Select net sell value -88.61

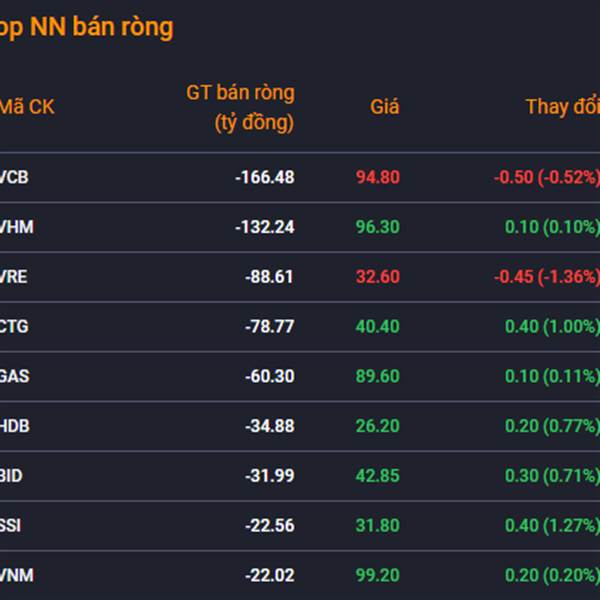click(x=270, y=277)
